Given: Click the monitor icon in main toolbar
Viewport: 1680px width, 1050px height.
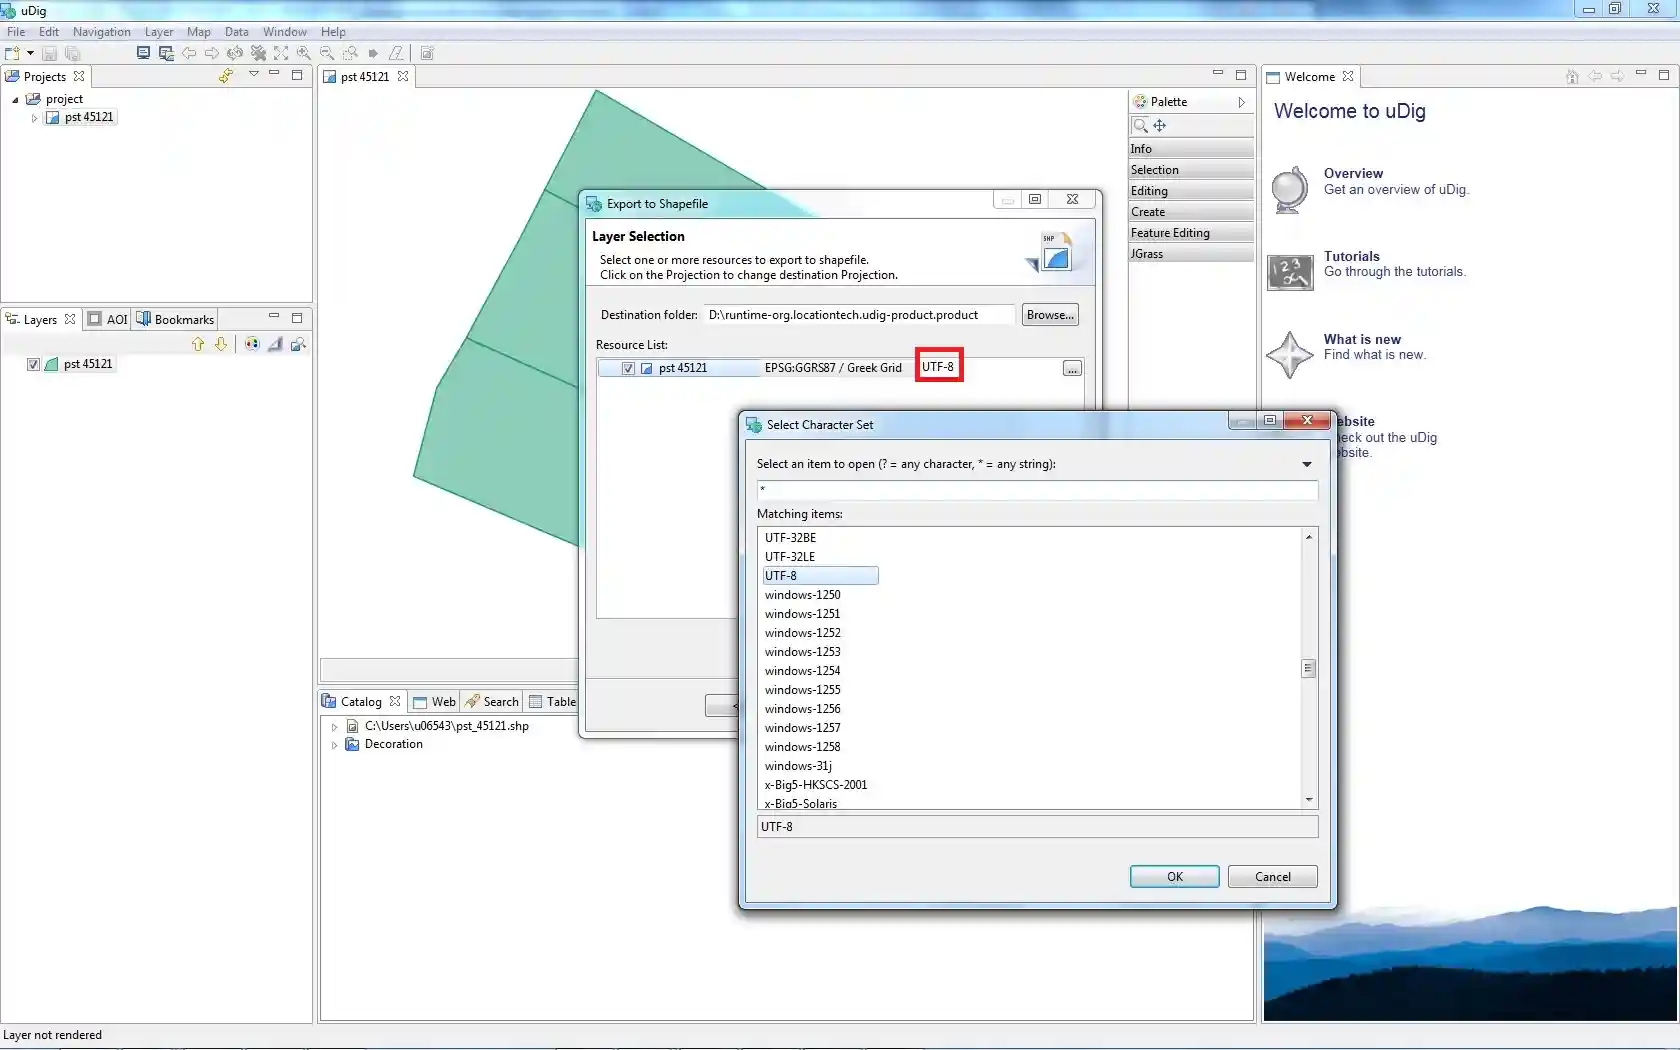Looking at the screenshot, I should click(143, 53).
